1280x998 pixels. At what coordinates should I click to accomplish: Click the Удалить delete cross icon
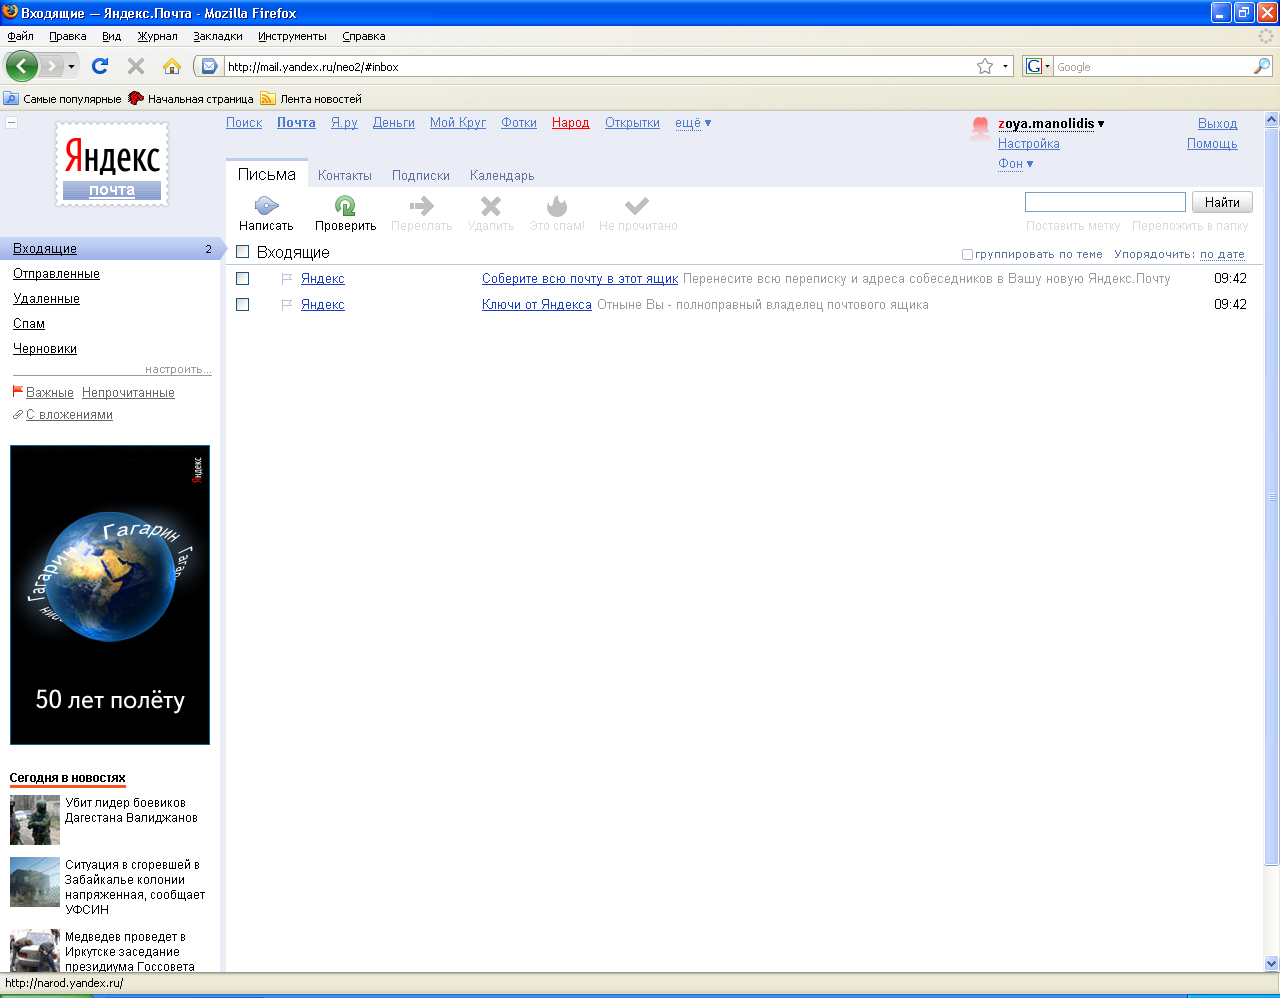pos(490,205)
